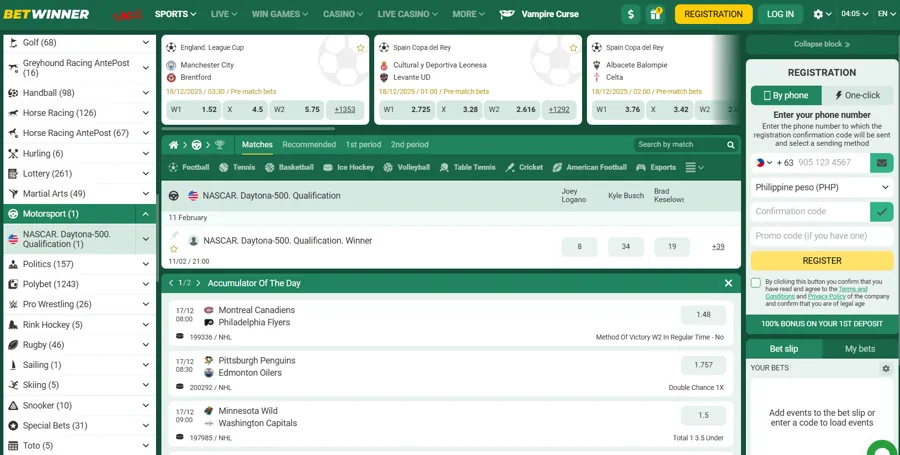Viewport: 900px width, 455px height.
Task: Click the envelope send-code icon
Action: [881, 162]
